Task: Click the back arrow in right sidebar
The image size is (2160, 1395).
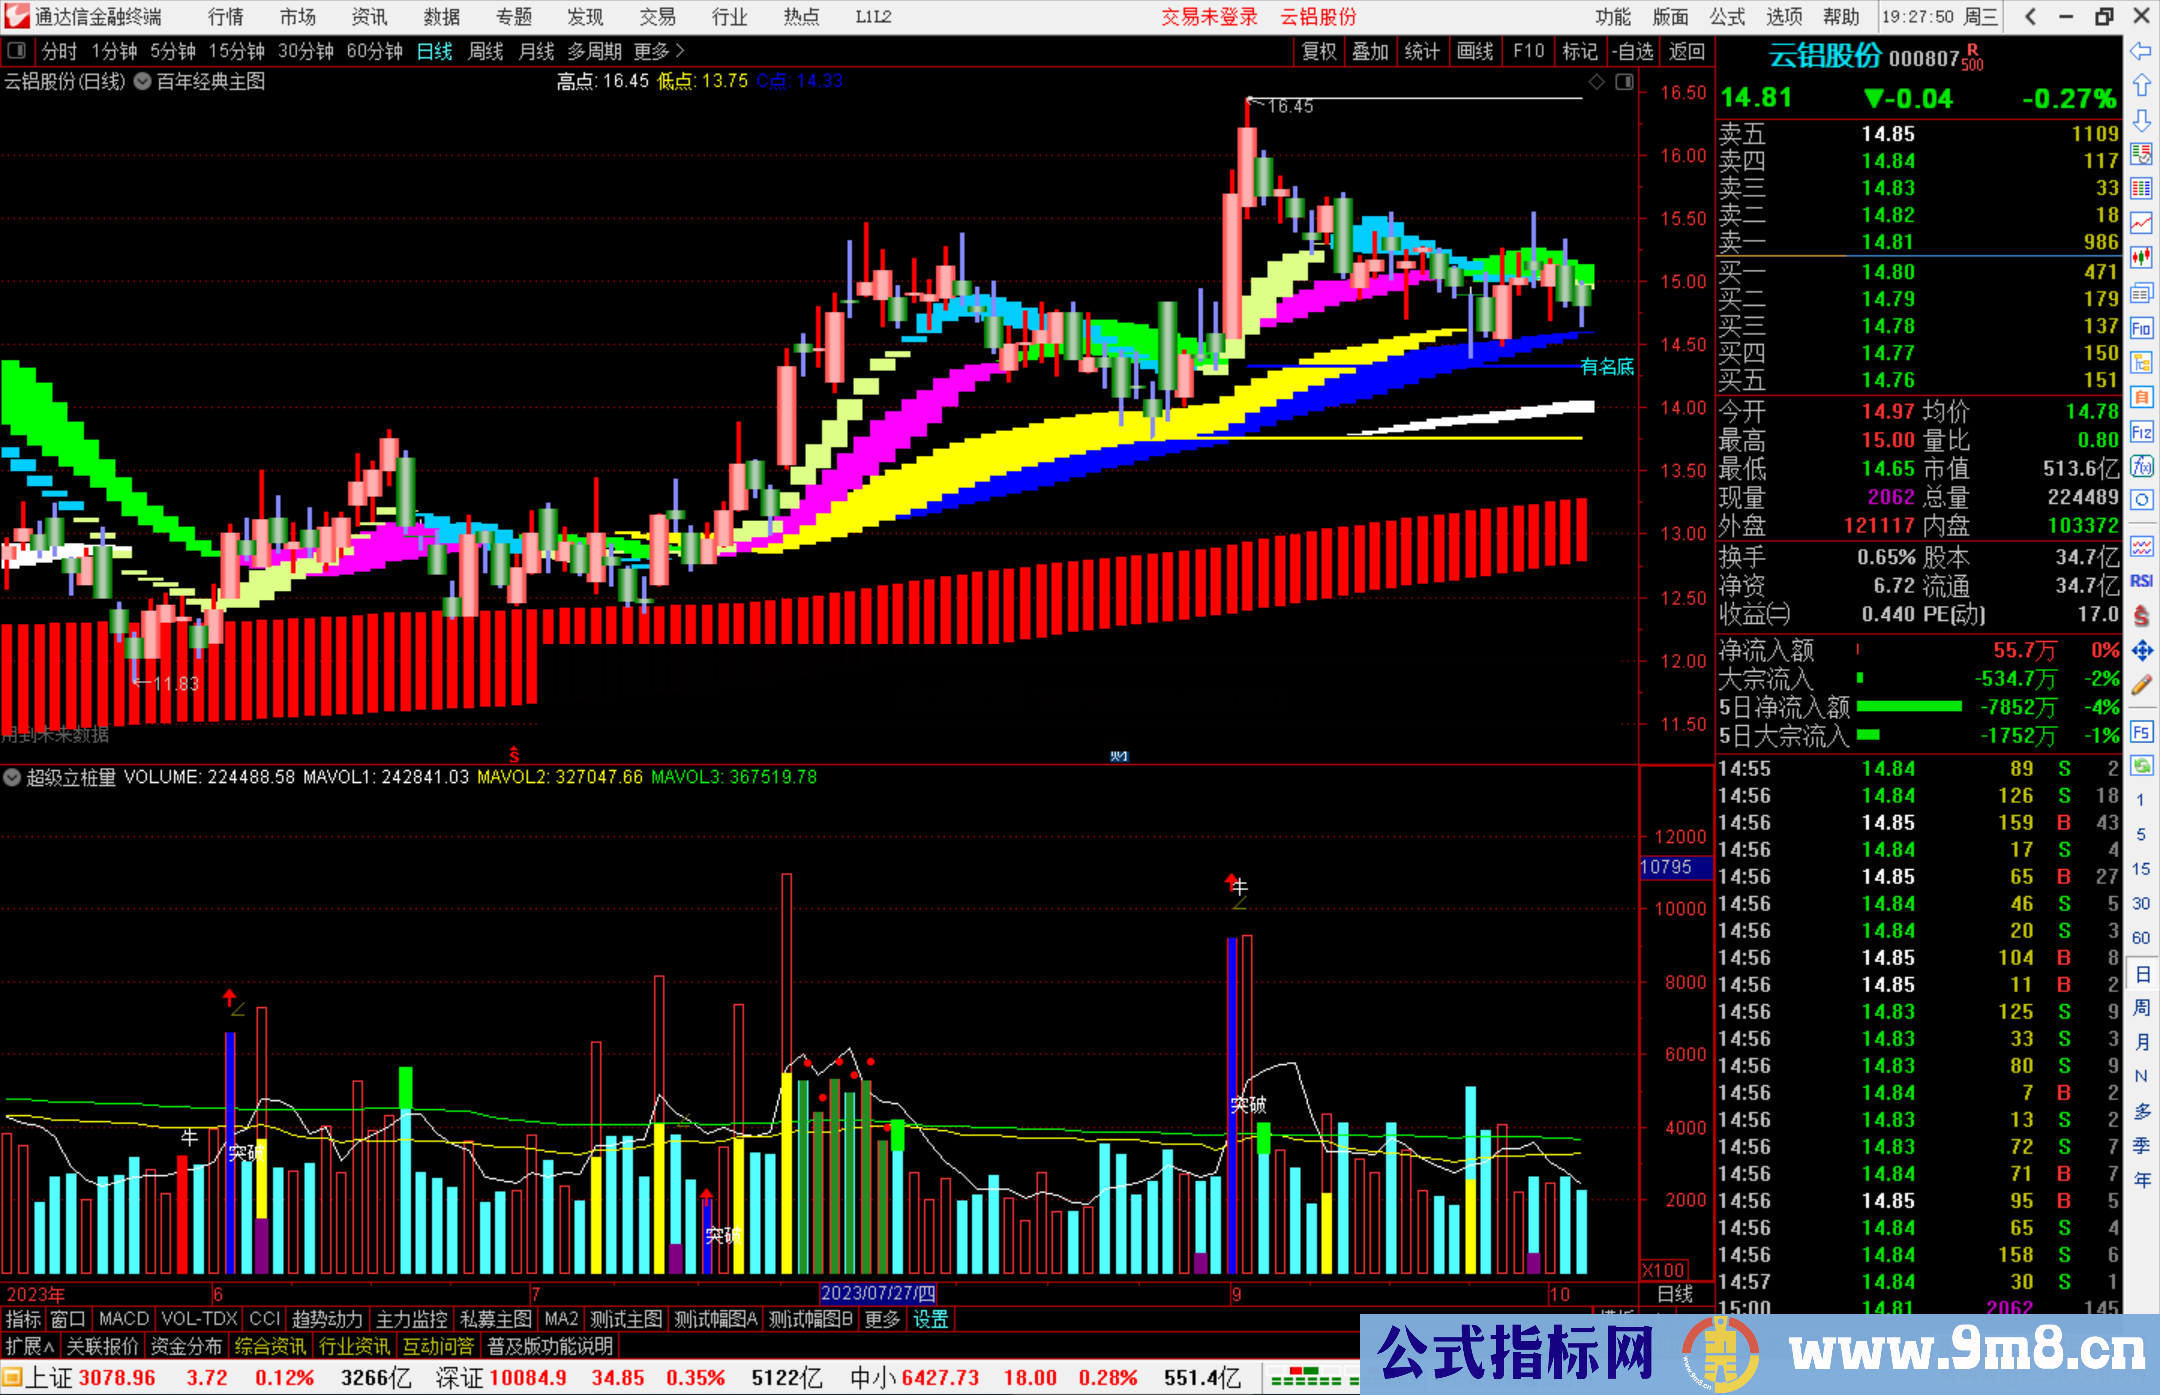Action: [x=2141, y=51]
